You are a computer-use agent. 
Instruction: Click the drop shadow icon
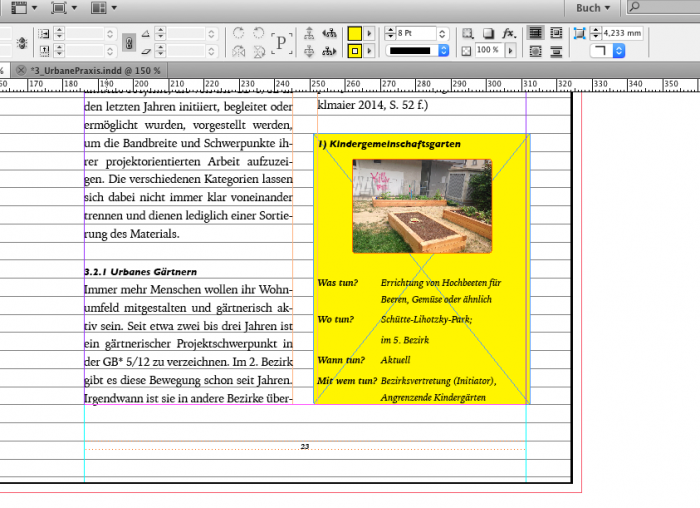[x=488, y=33]
